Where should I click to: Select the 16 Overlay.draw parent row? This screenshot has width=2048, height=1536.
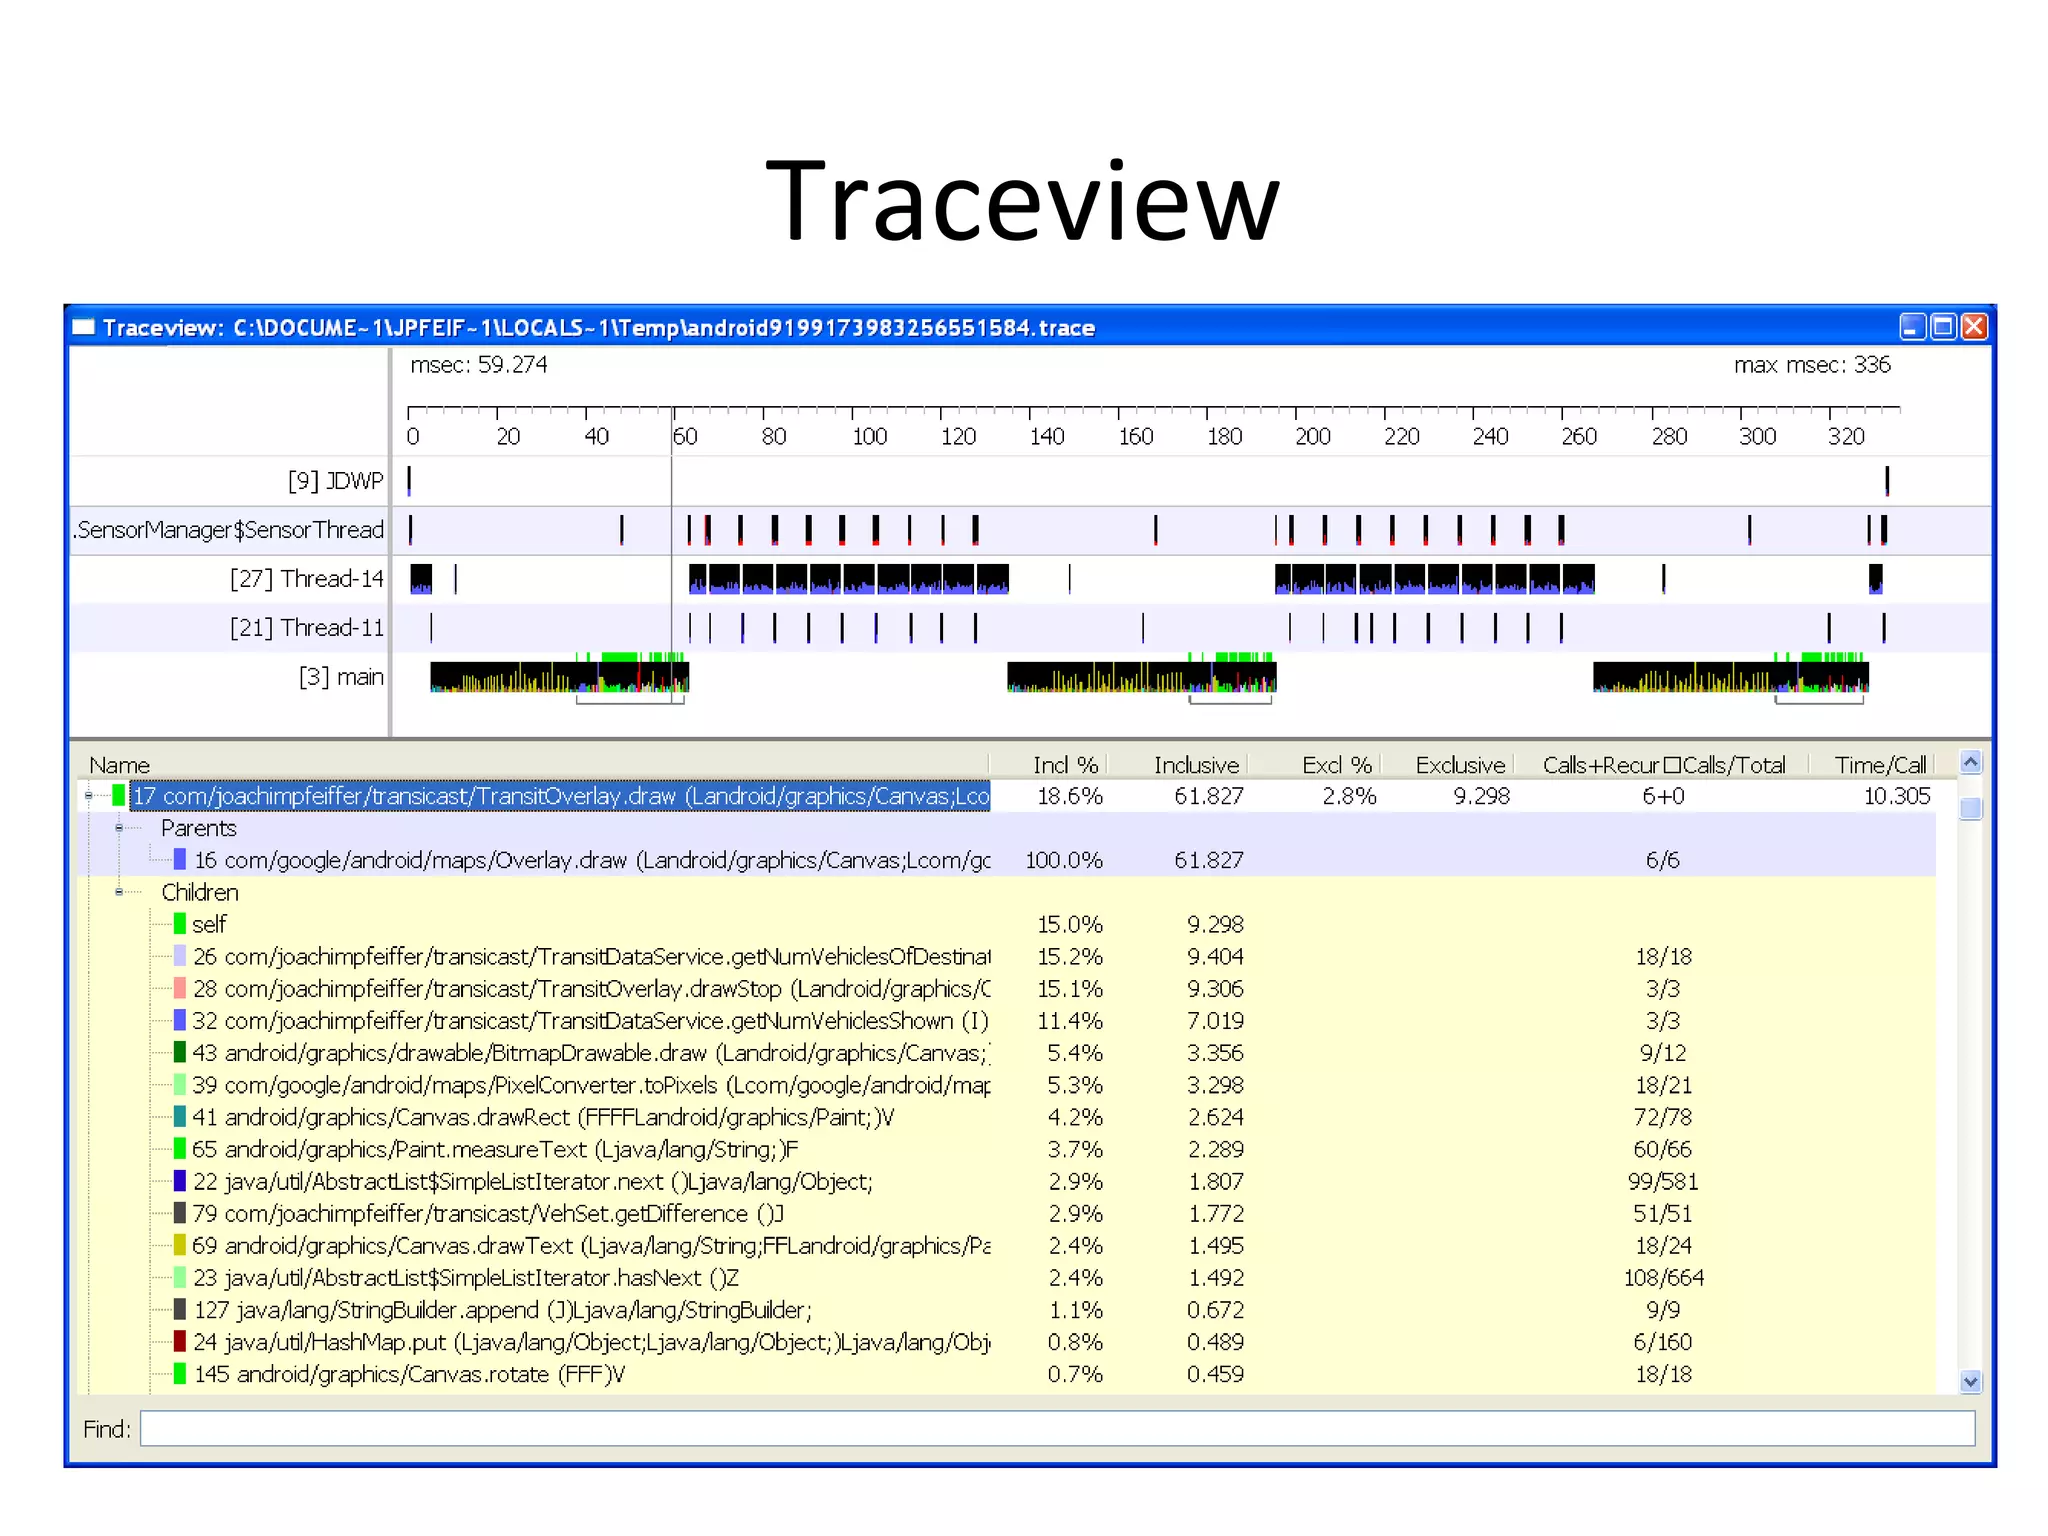click(x=1006, y=860)
